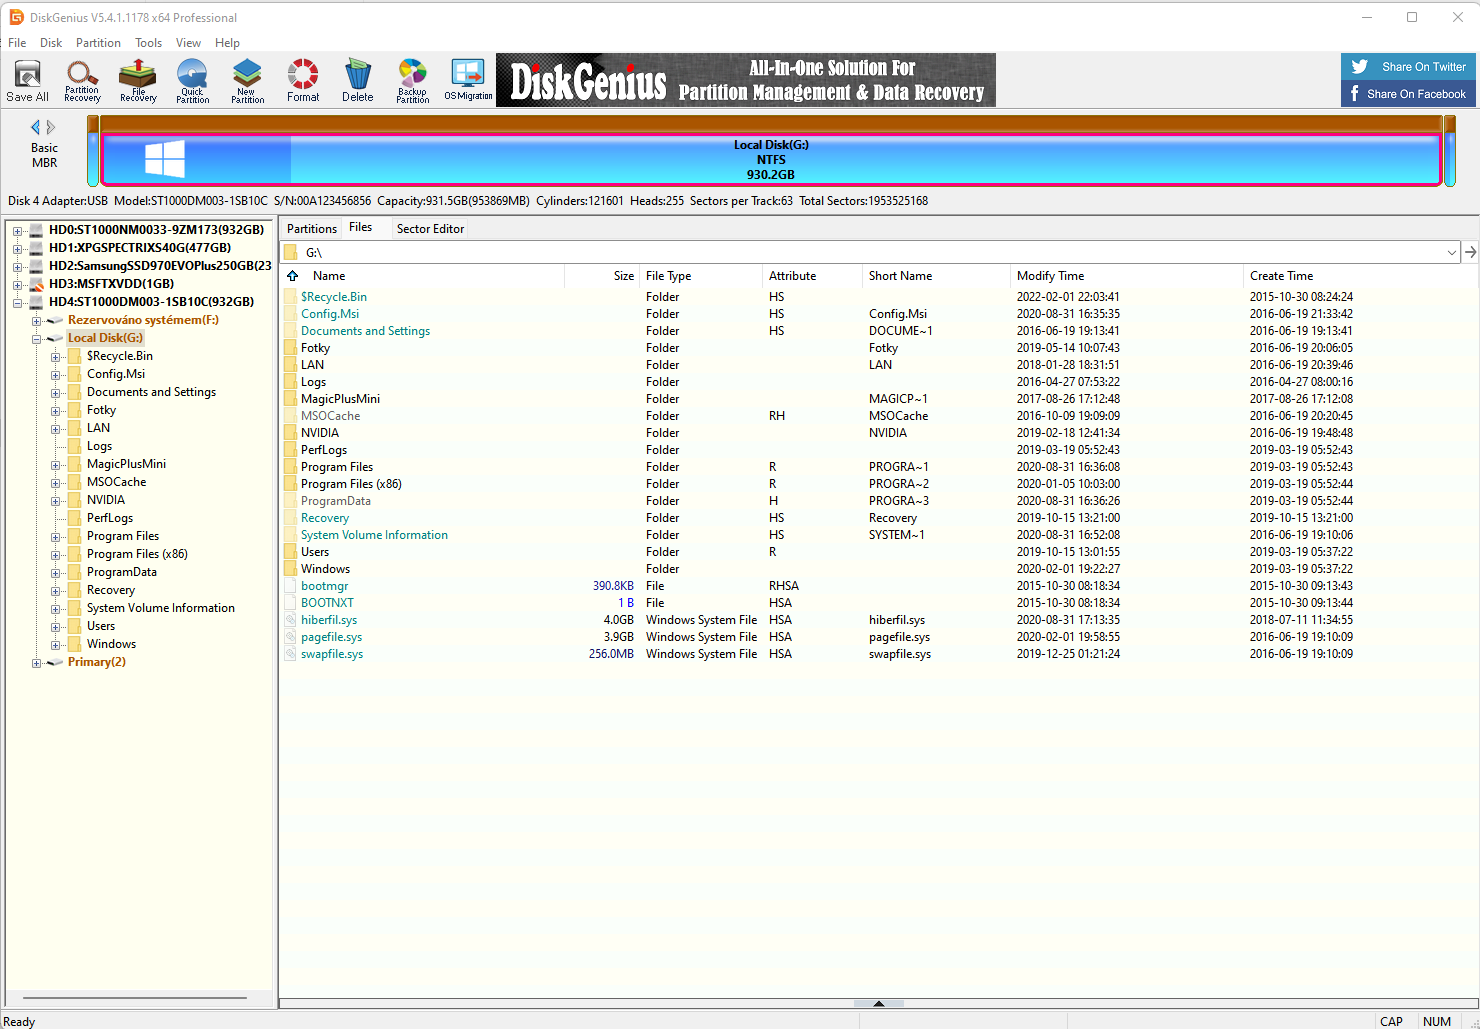Click Share On Facebook button
This screenshot has height=1029, width=1480.
(1408, 94)
